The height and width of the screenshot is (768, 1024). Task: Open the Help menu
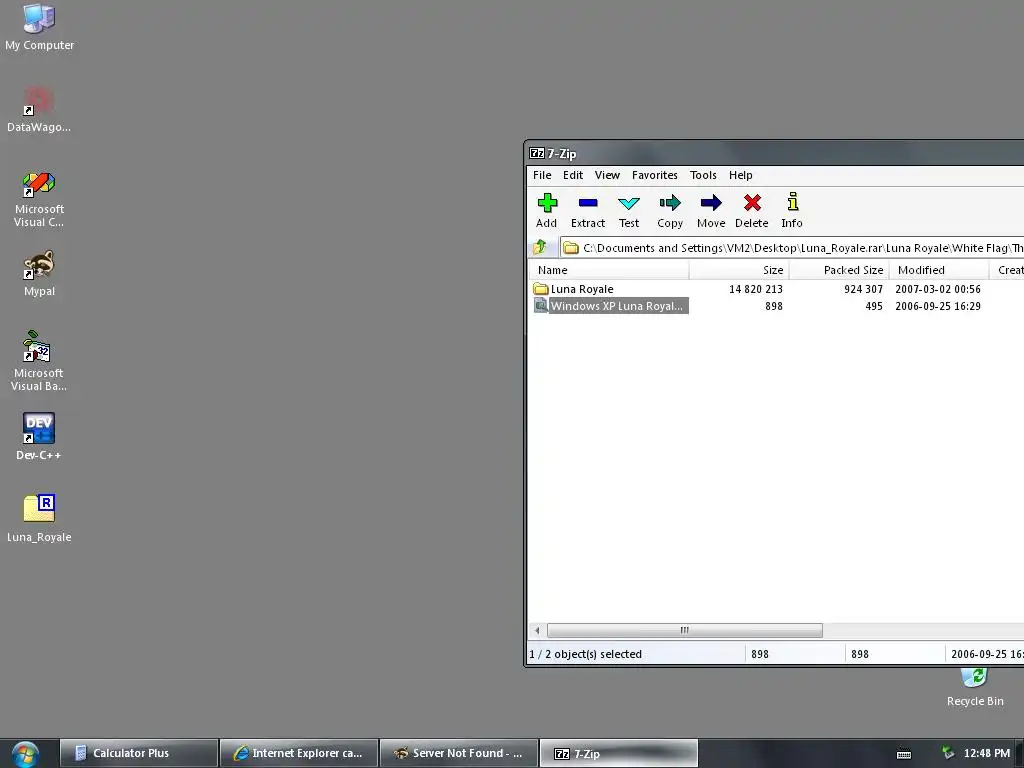pos(741,175)
